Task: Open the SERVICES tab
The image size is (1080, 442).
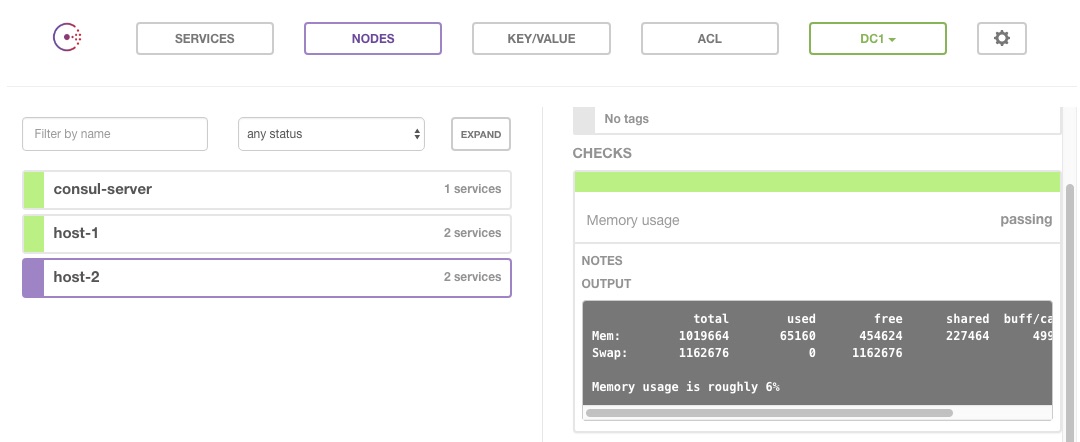Action: pyautogui.click(x=205, y=39)
